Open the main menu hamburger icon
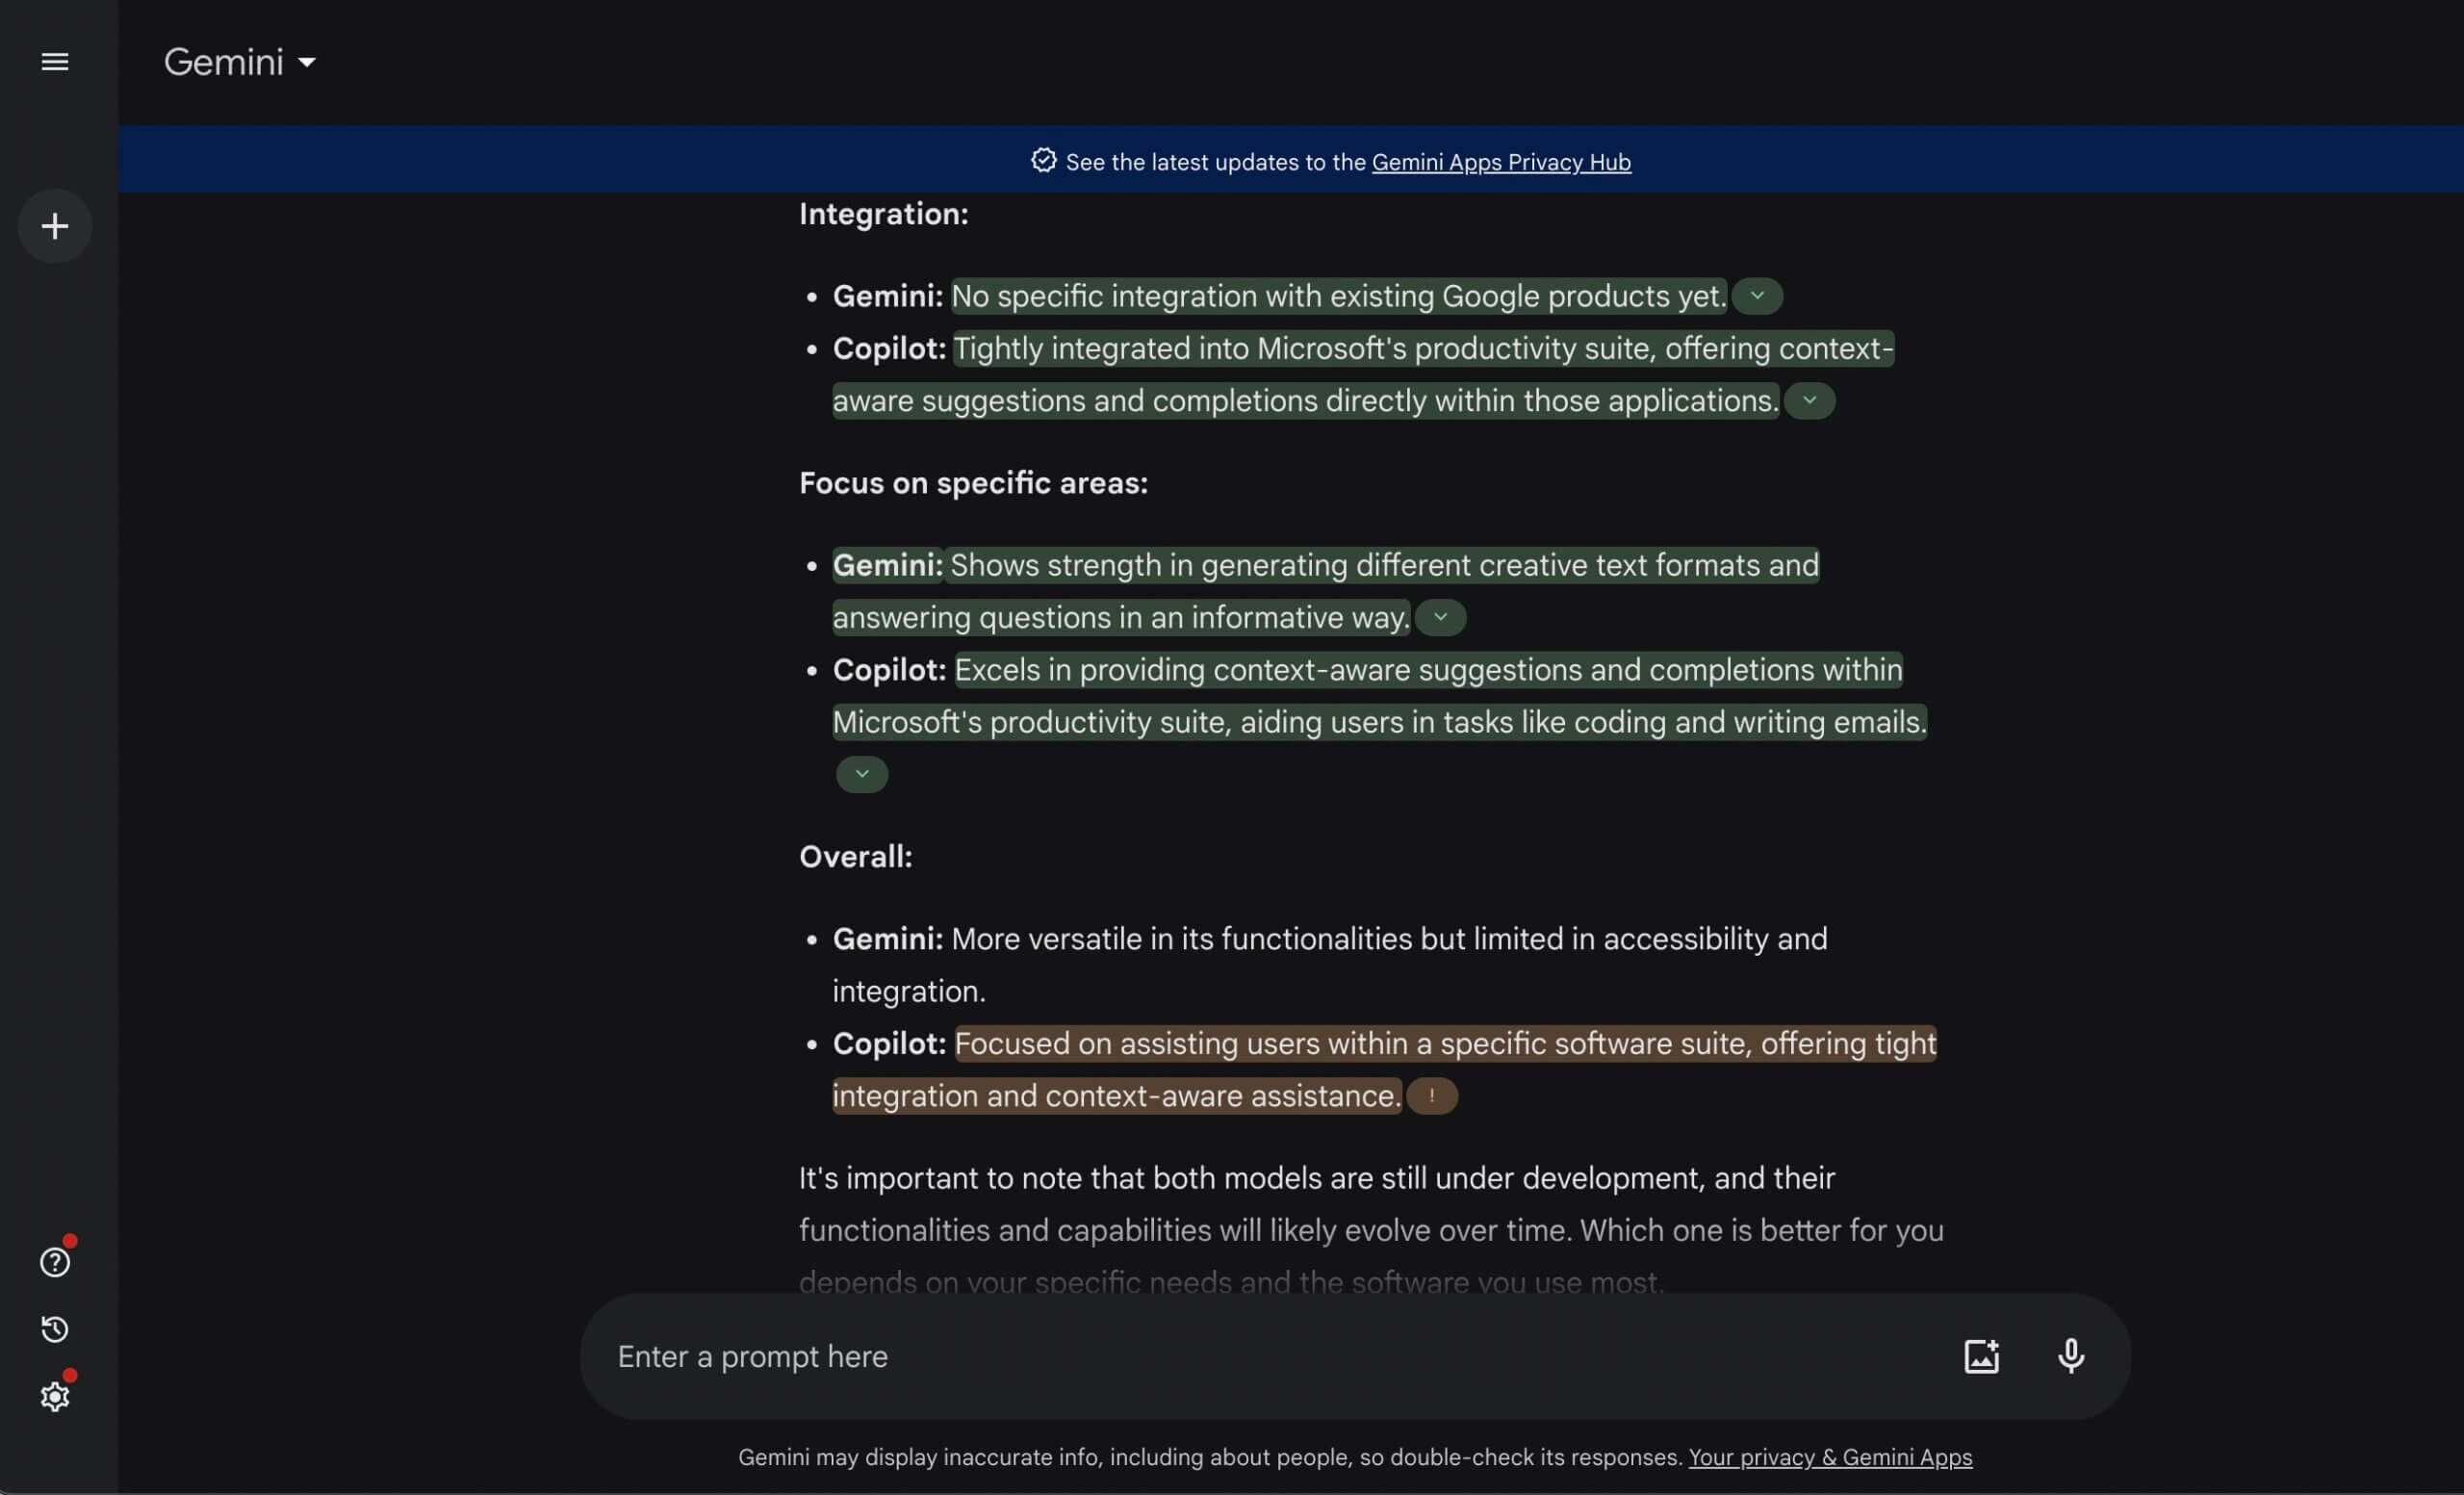This screenshot has width=2464, height=1495. (55, 62)
